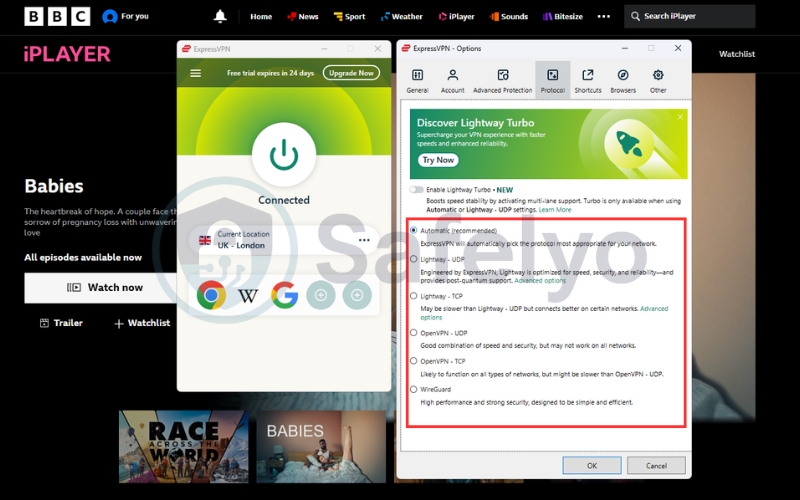Select WireGuard protocol
The height and width of the screenshot is (500, 800).
(414, 389)
